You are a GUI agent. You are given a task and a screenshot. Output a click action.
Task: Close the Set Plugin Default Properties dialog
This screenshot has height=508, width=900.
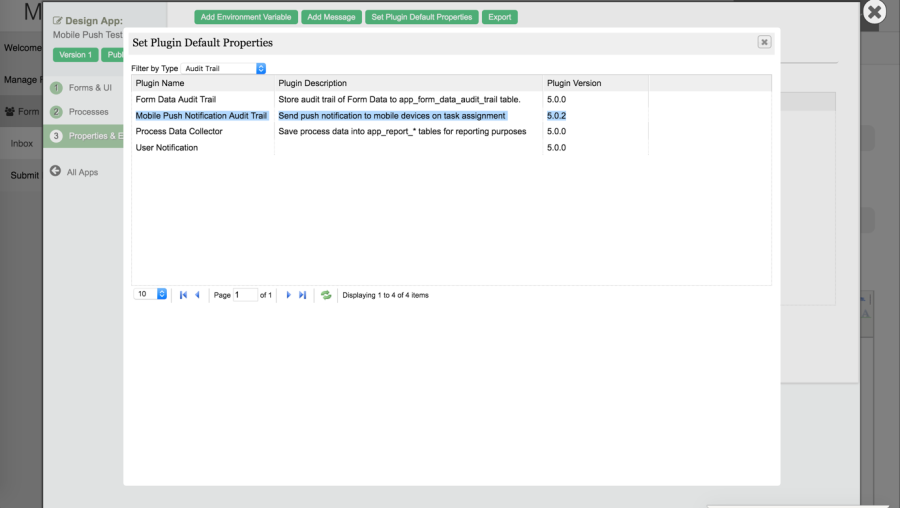pos(764,42)
